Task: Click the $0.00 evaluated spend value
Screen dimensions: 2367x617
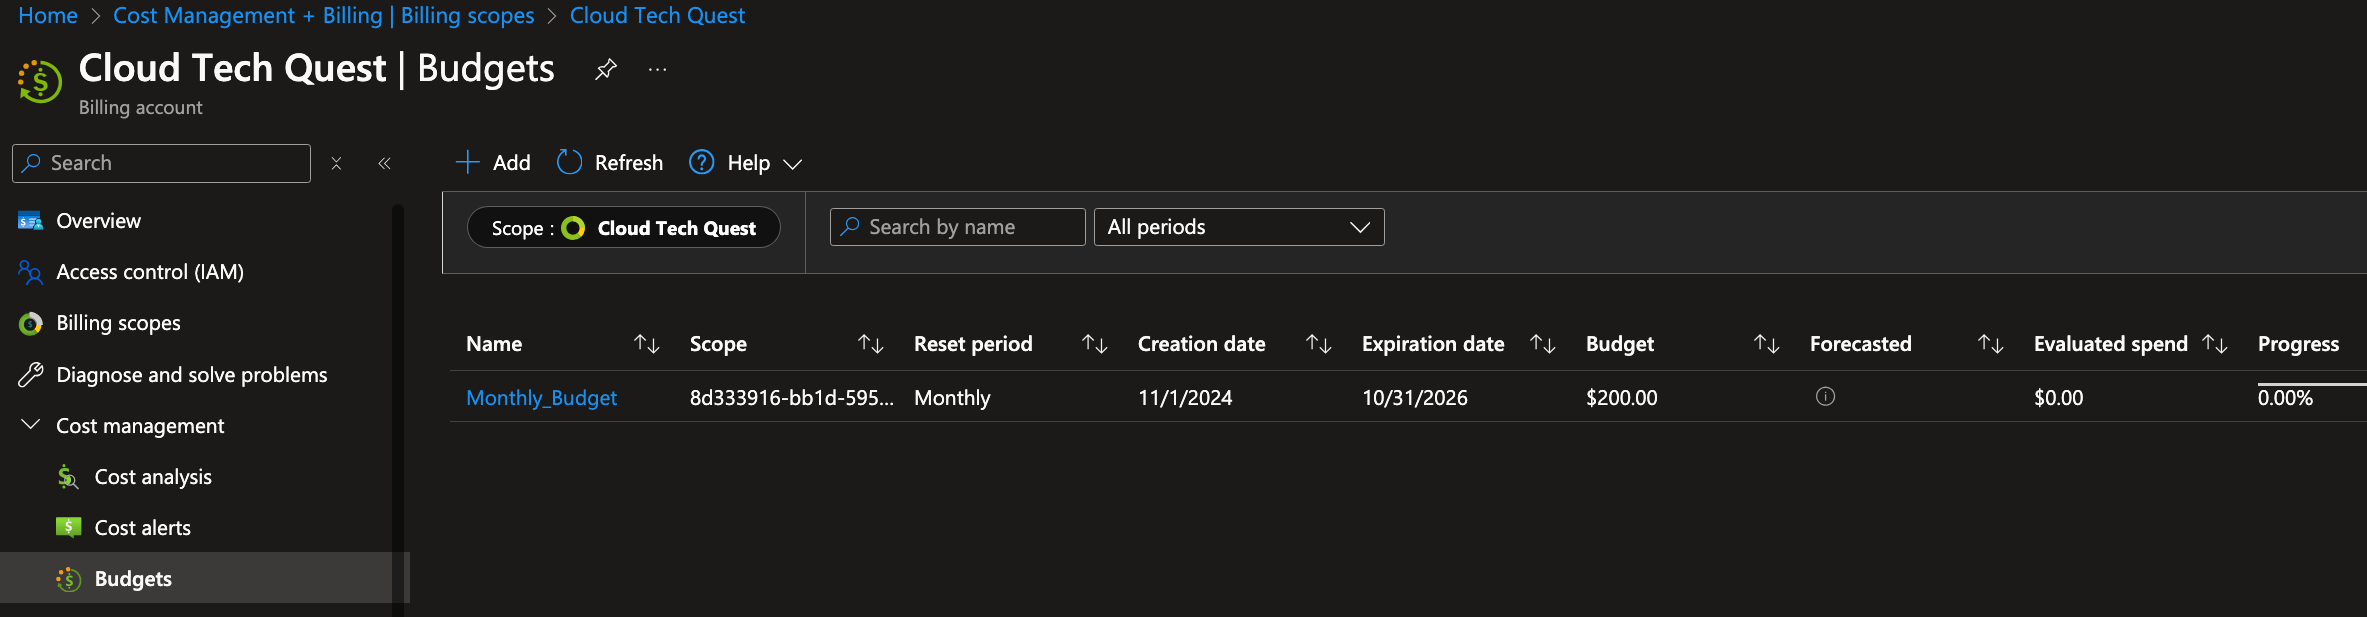Action: pyautogui.click(x=2059, y=398)
